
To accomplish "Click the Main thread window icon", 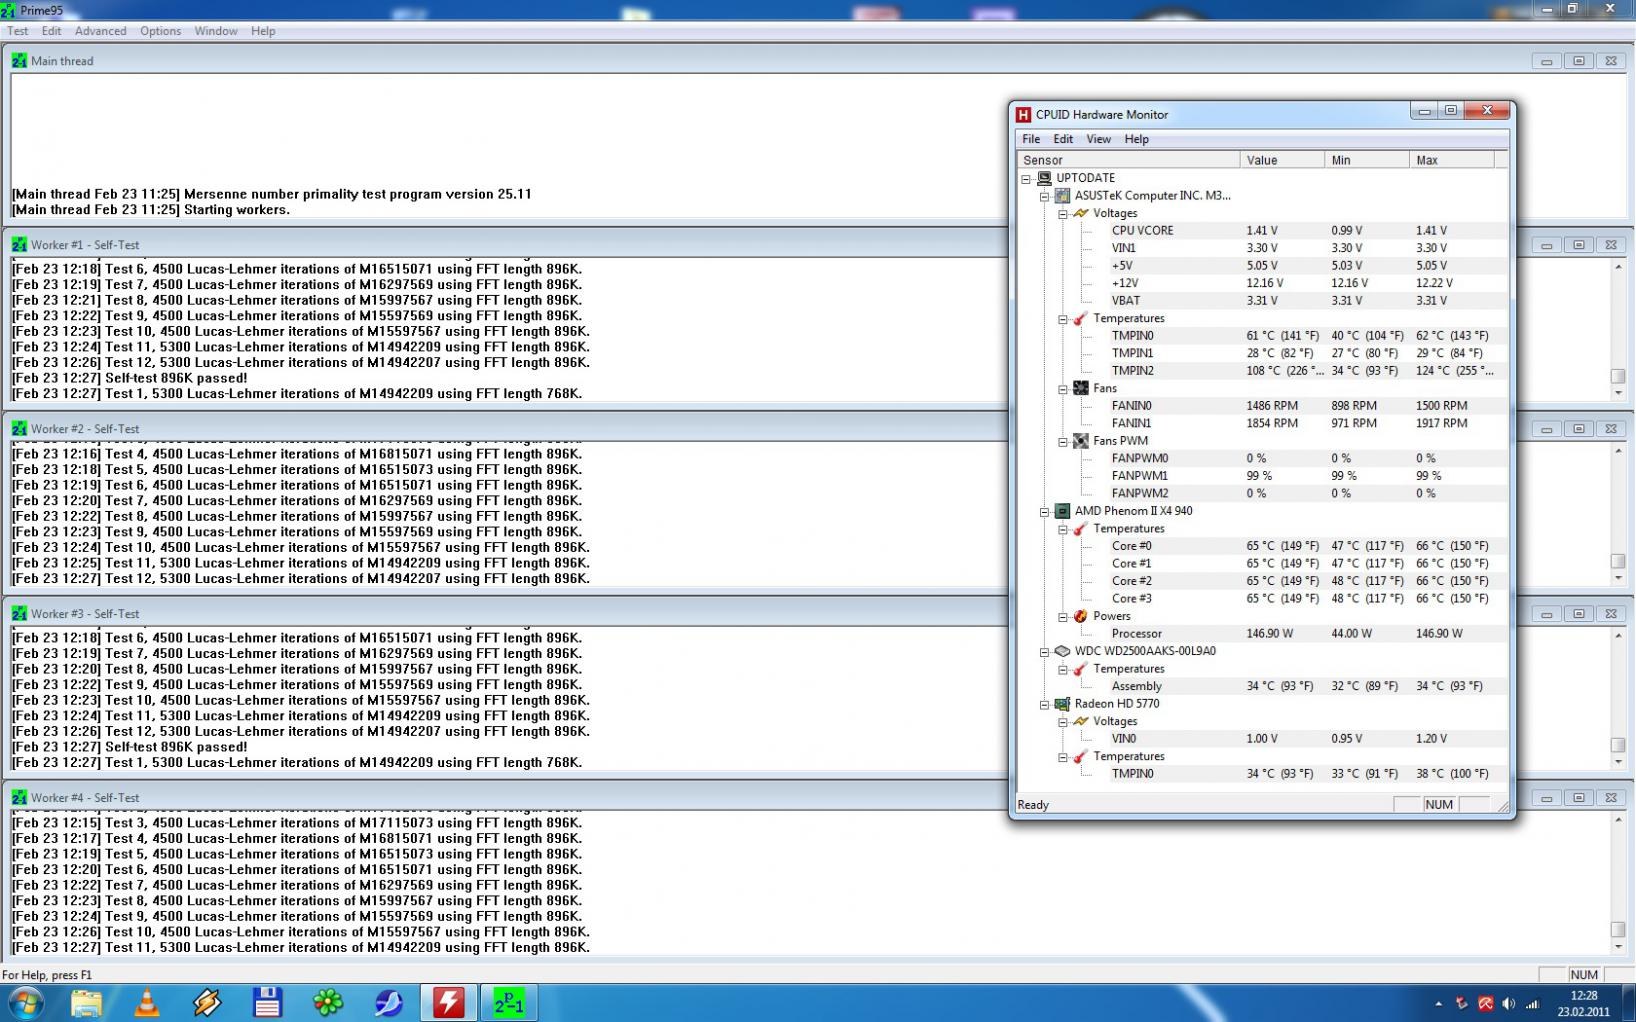I will pyautogui.click(x=19, y=61).
